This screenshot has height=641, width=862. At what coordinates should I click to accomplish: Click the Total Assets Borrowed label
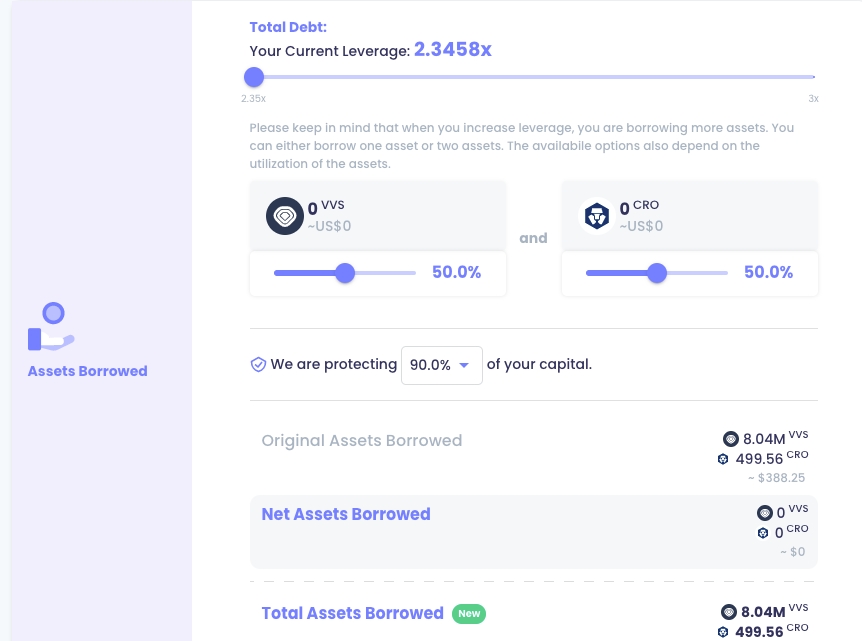point(352,613)
